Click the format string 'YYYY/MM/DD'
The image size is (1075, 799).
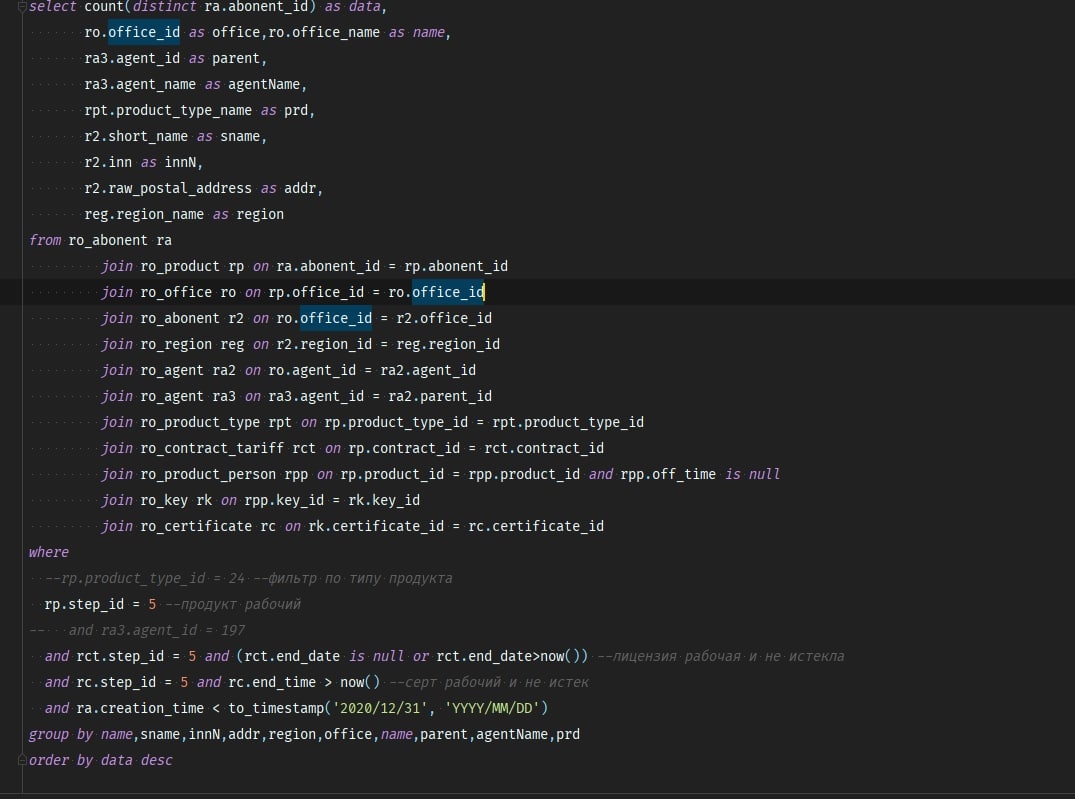click(492, 708)
